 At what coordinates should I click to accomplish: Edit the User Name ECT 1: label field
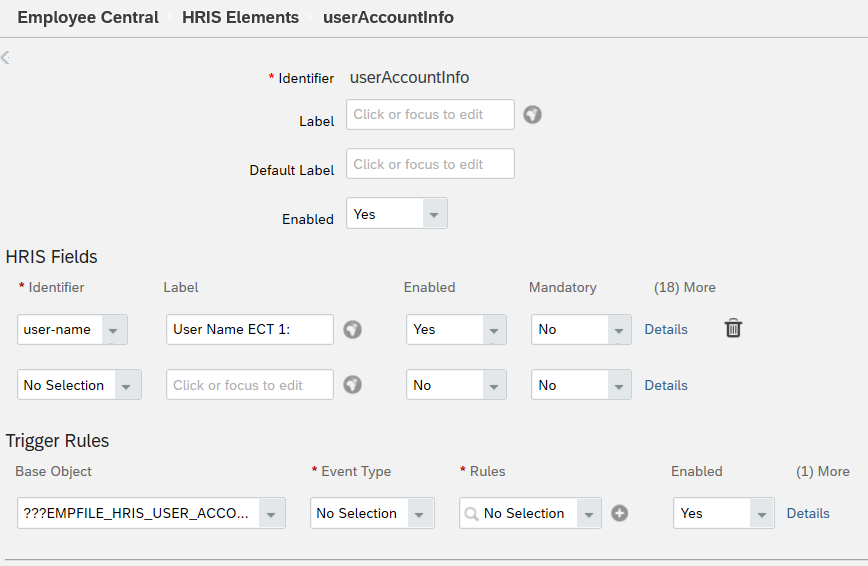(x=250, y=330)
